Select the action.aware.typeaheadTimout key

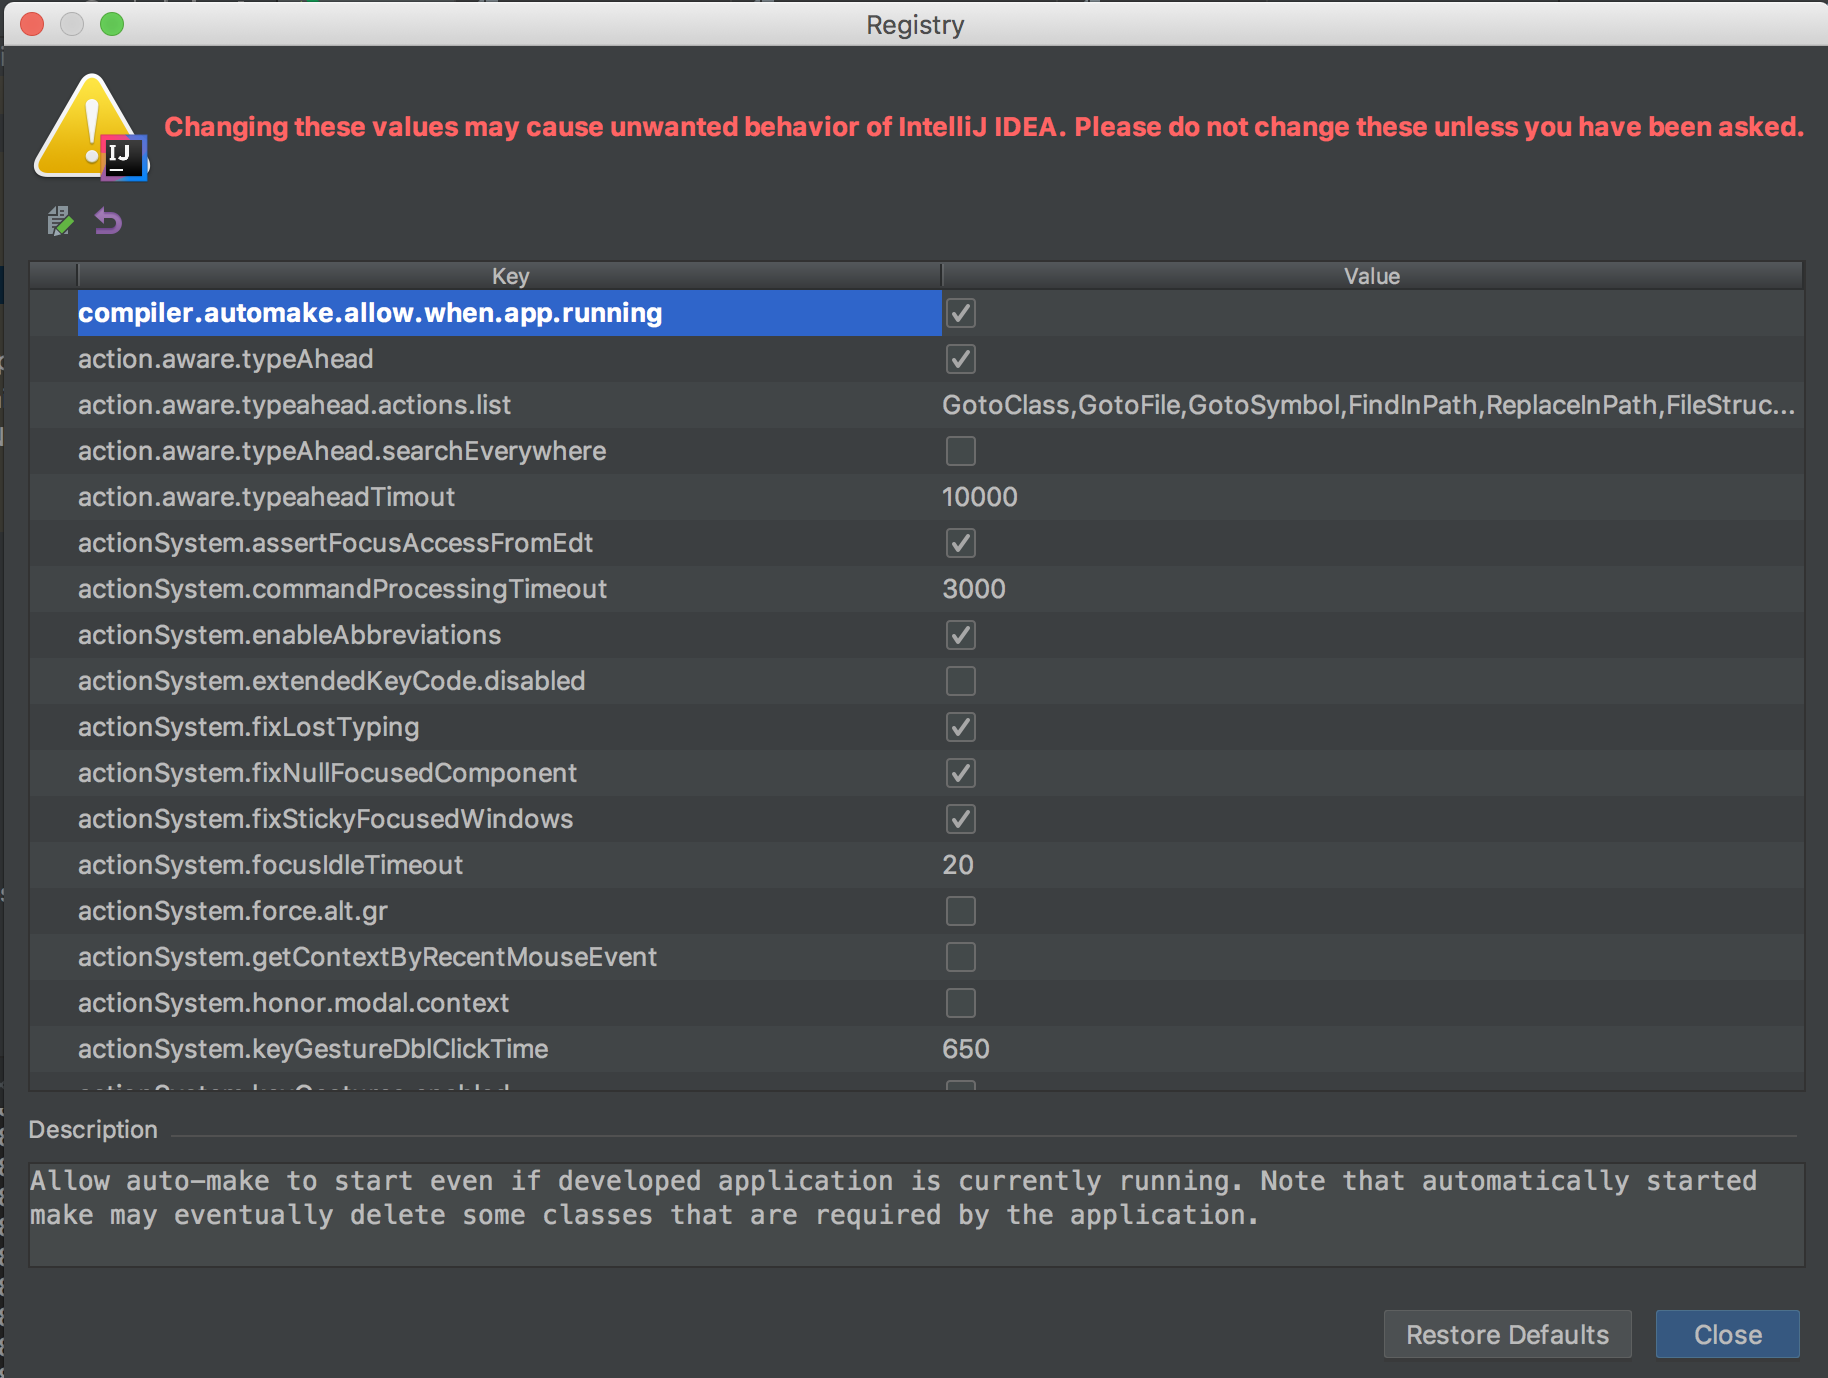[x=266, y=497]
